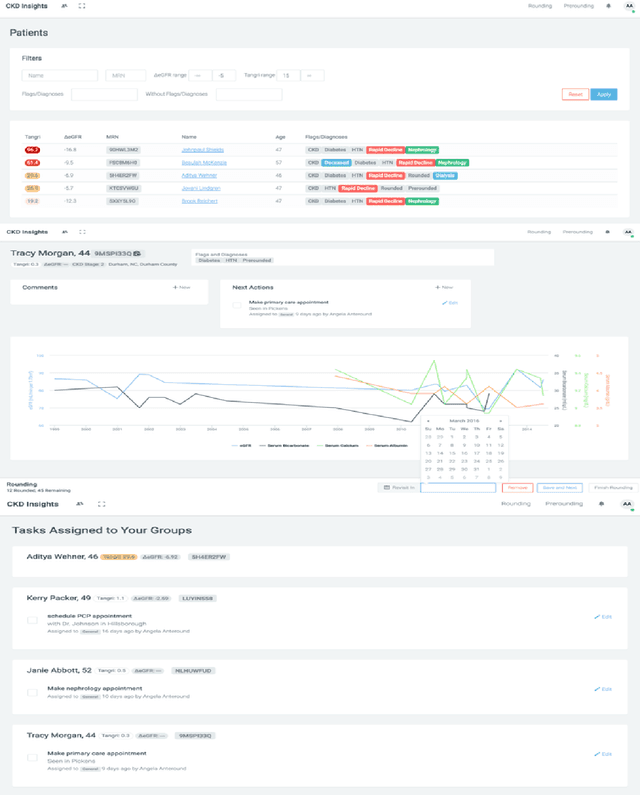Go to next month in the March calendar
The image size is (640, 795).
[502, 420]
